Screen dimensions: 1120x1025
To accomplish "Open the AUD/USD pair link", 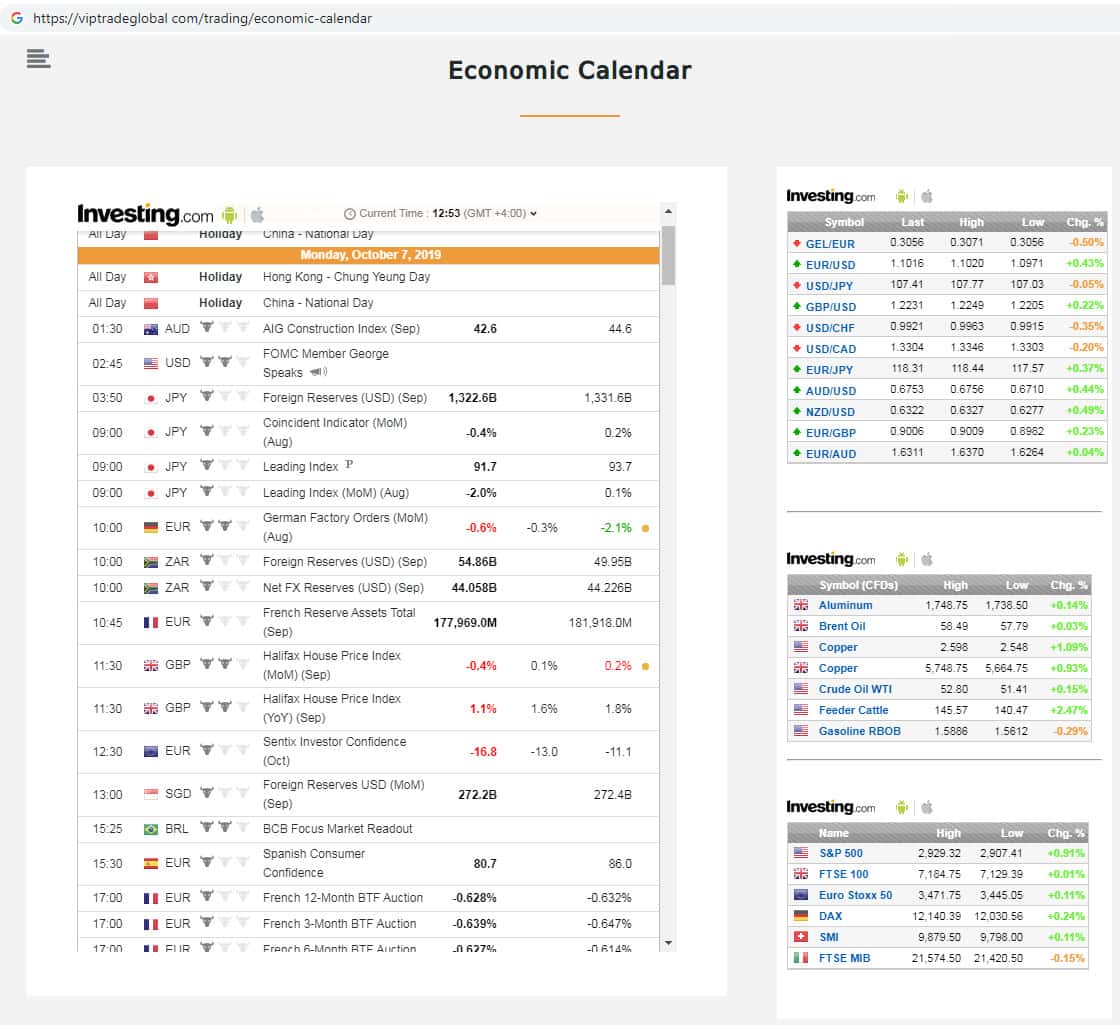I will [x=831, y=391].
